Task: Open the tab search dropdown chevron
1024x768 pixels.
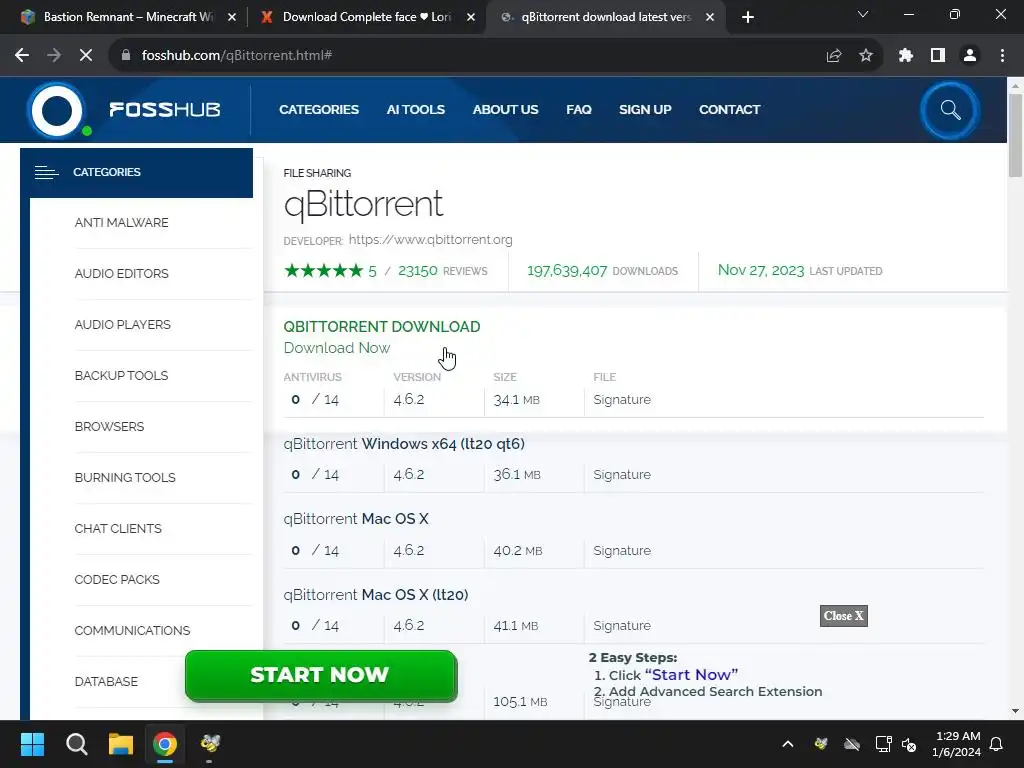Action: pyautogui.click(x=863, y=14)
